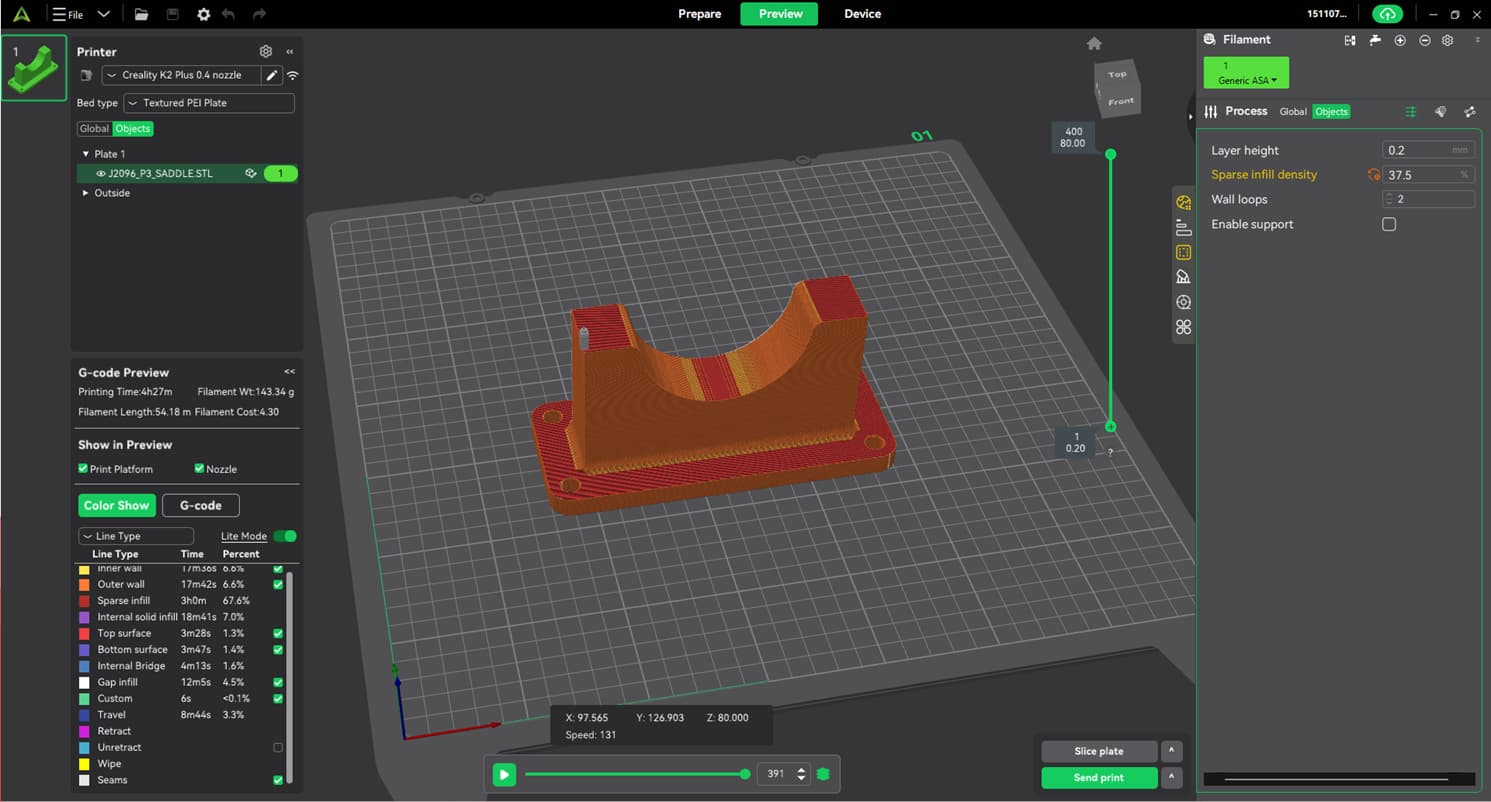Add a filament with the plus icon
This screenshot has height=802, width=1491.
1400,40
